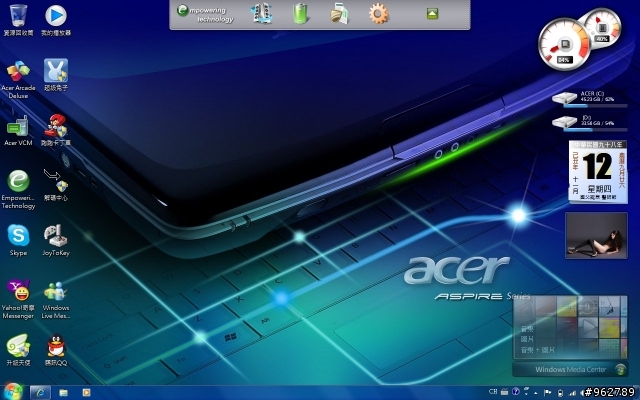Click the ACER (C:) usage bar

pos(596,106)
